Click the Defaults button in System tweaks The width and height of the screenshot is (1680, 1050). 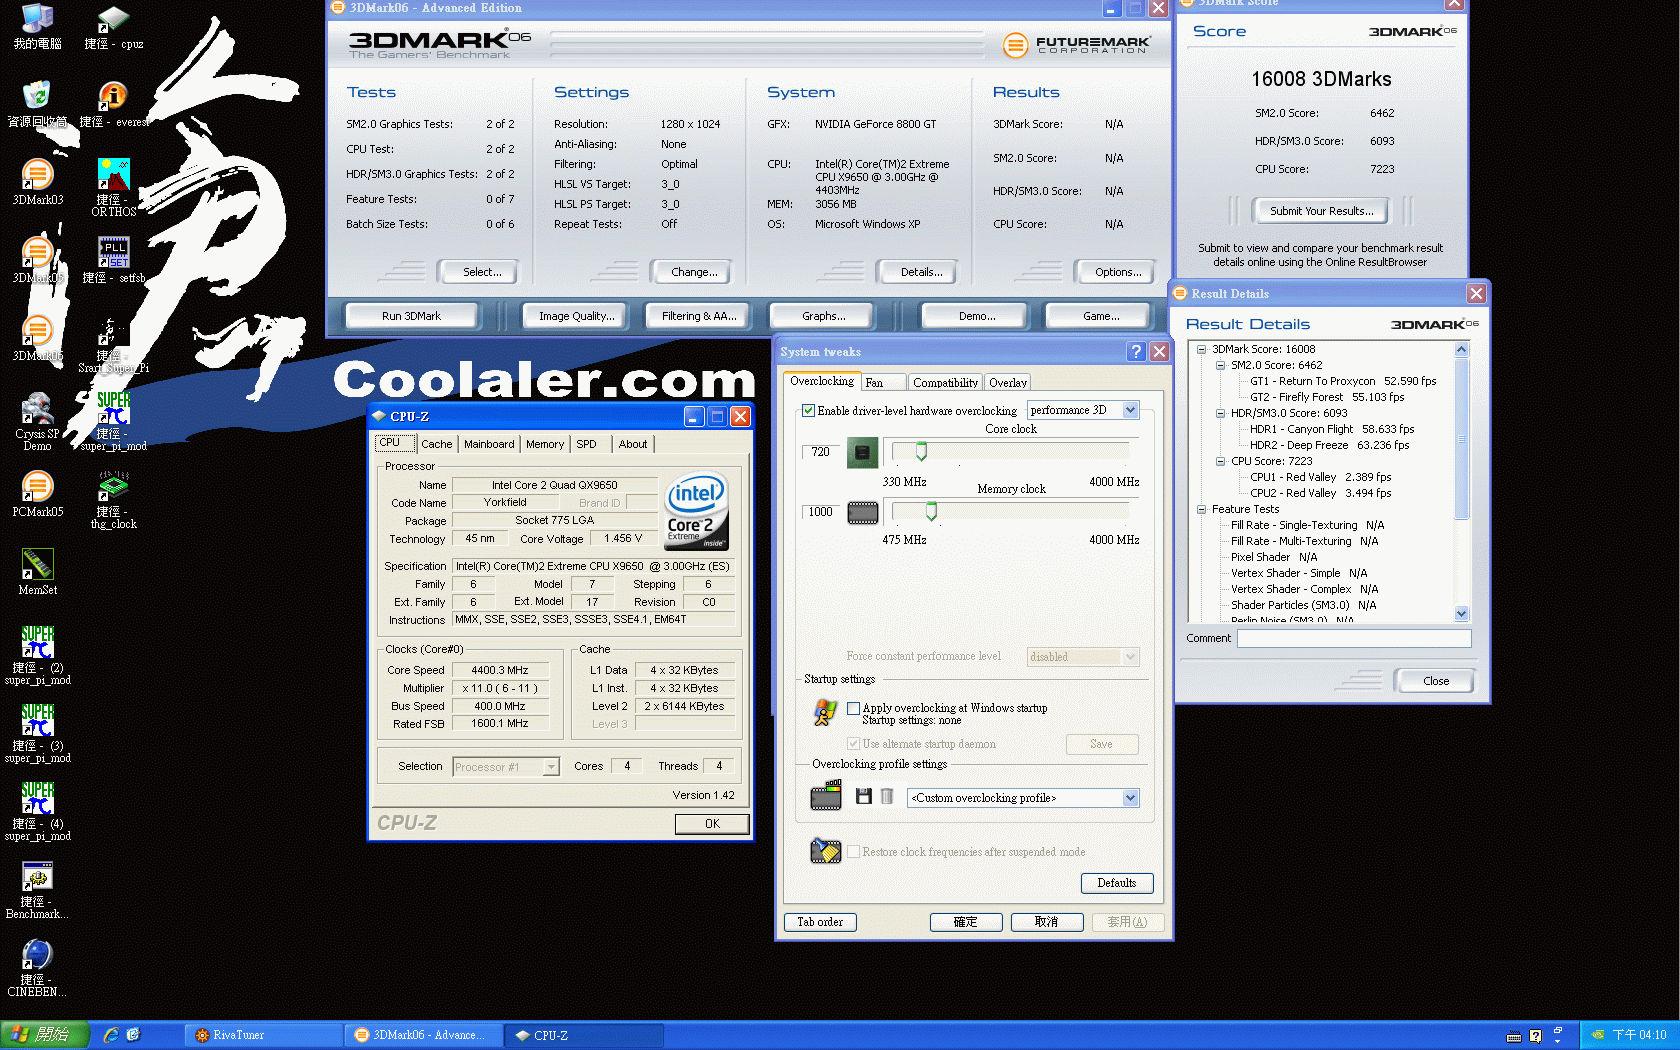[1117, 883]
